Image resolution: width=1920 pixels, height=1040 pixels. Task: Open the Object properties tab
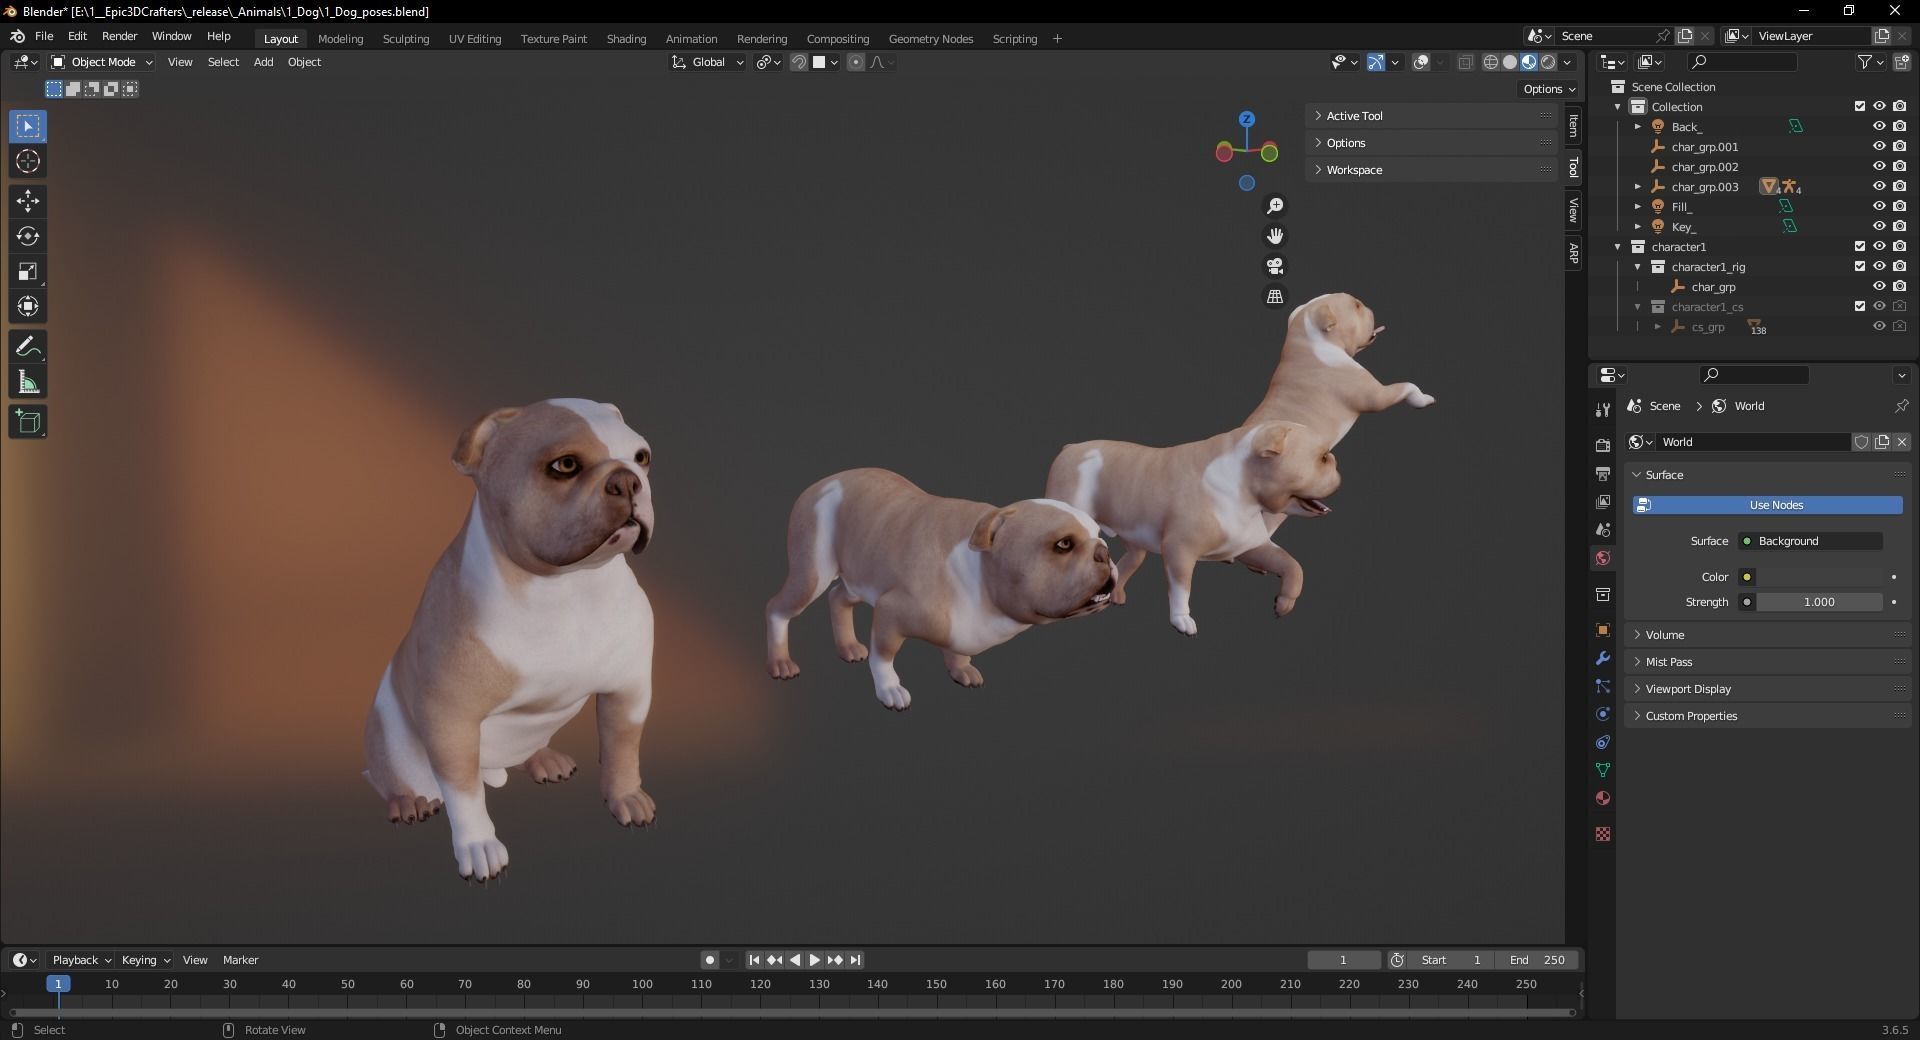click(x=1603, y=630)
